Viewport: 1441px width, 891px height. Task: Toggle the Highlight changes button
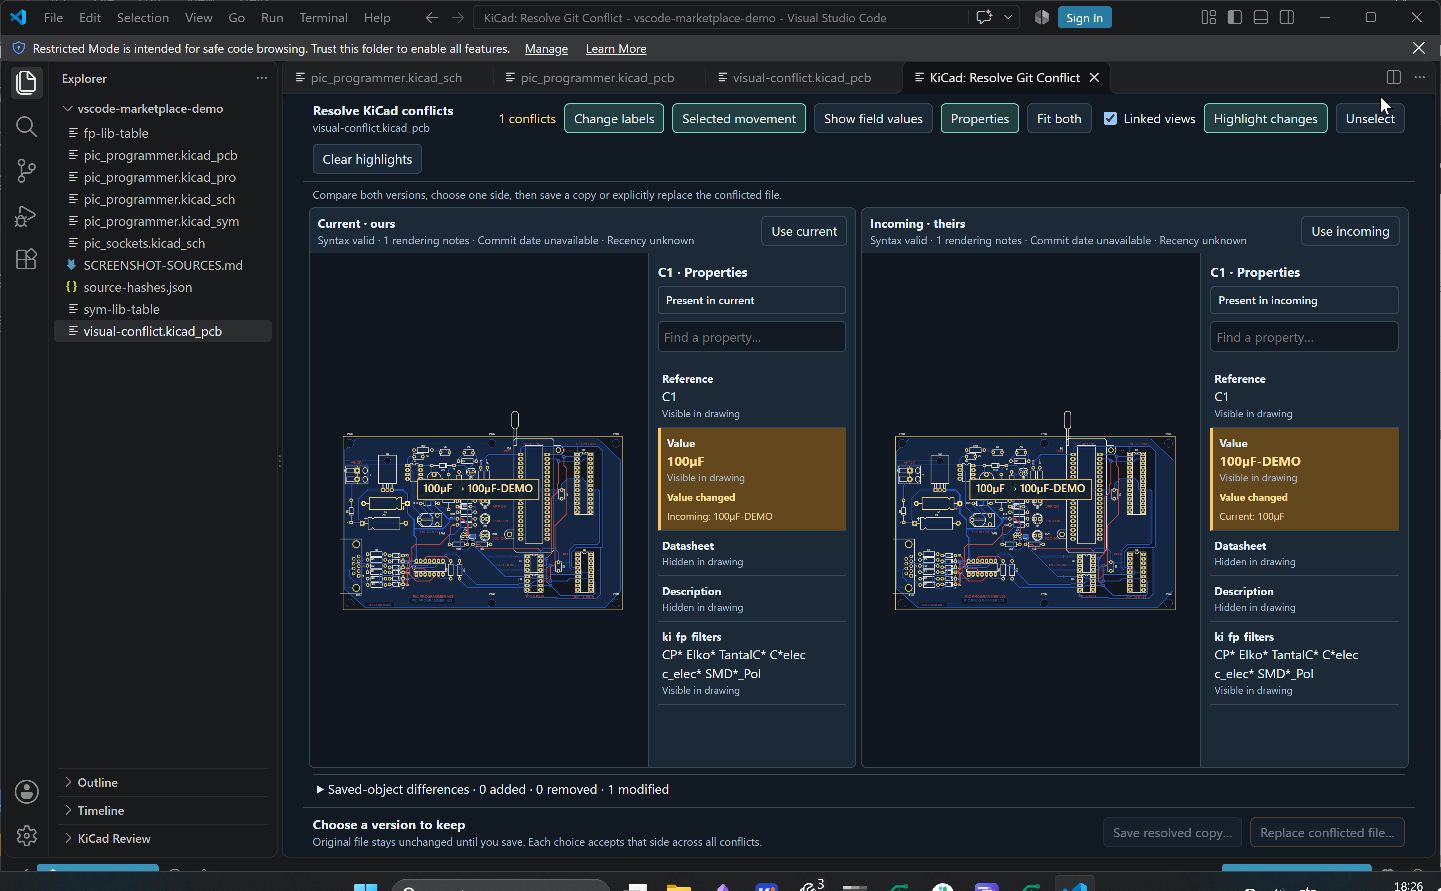1265,118
